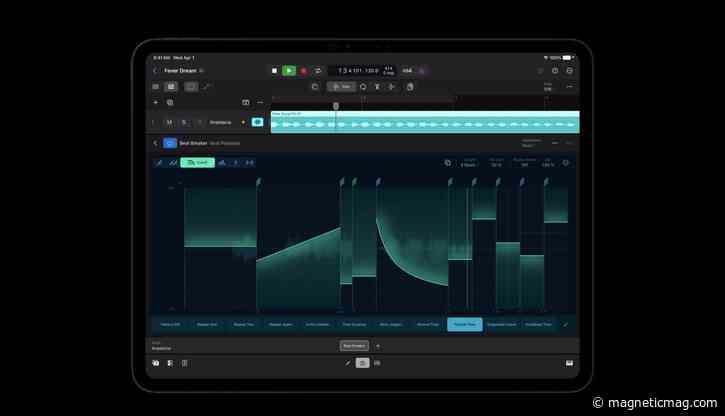725x416 pixels.
Task: Select the Split tool in the center toolbar
Action: 377,86
